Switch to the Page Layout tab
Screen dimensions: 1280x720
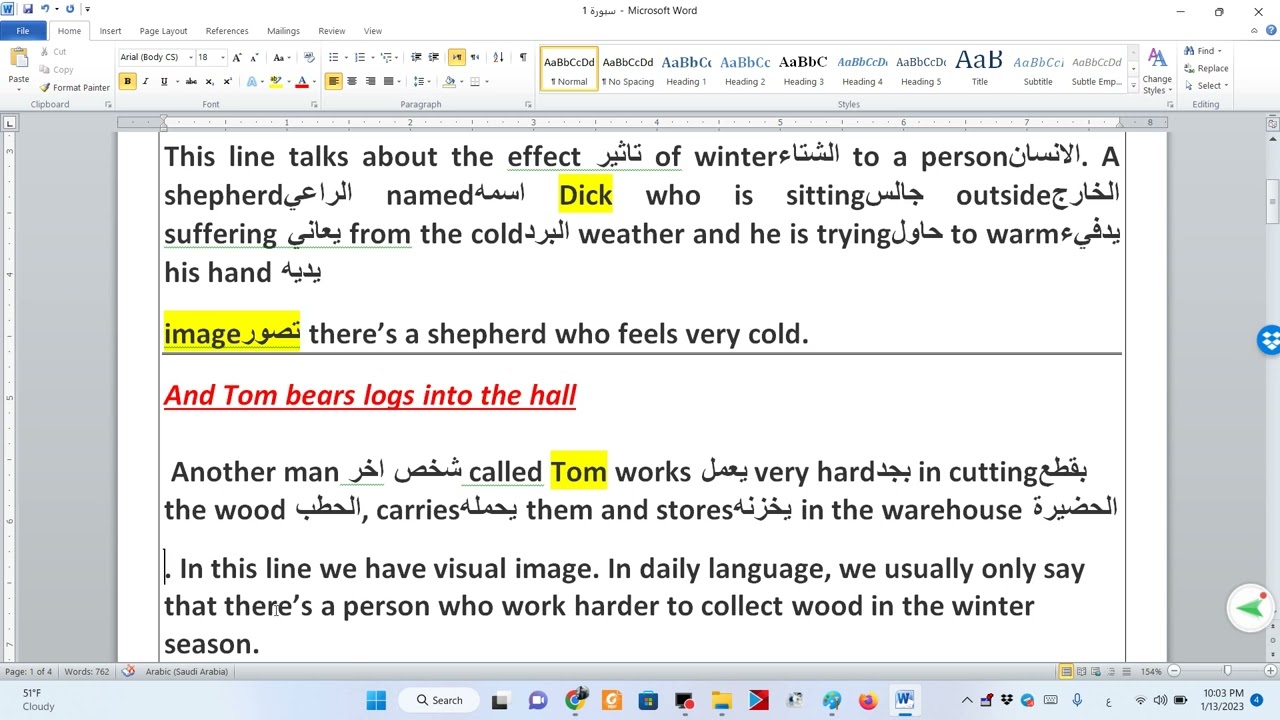coord(163,31)
